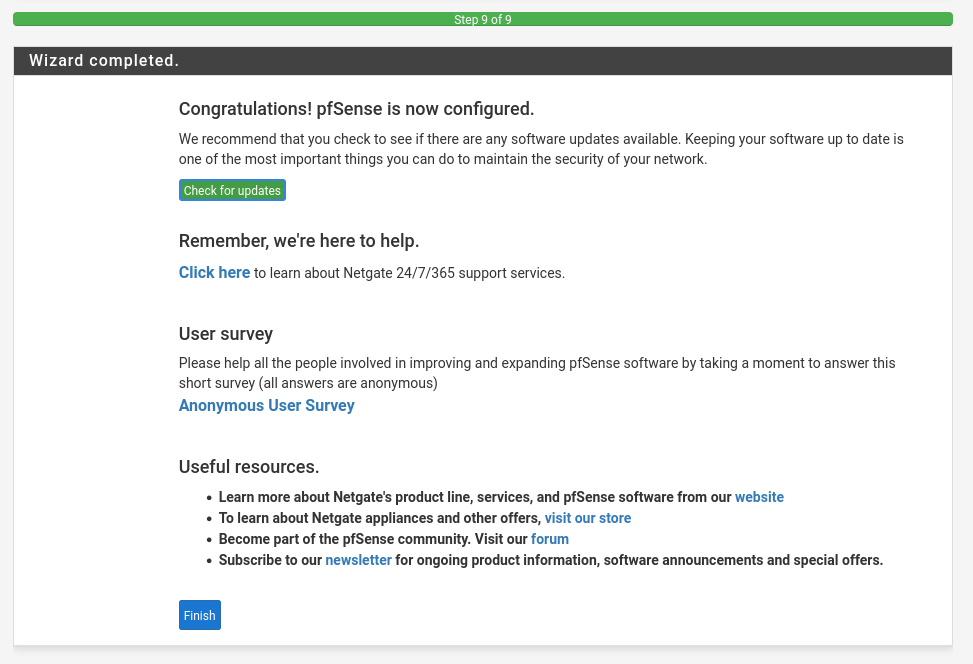Click the 'ongoing product information' bullet text

click(638, 560)
